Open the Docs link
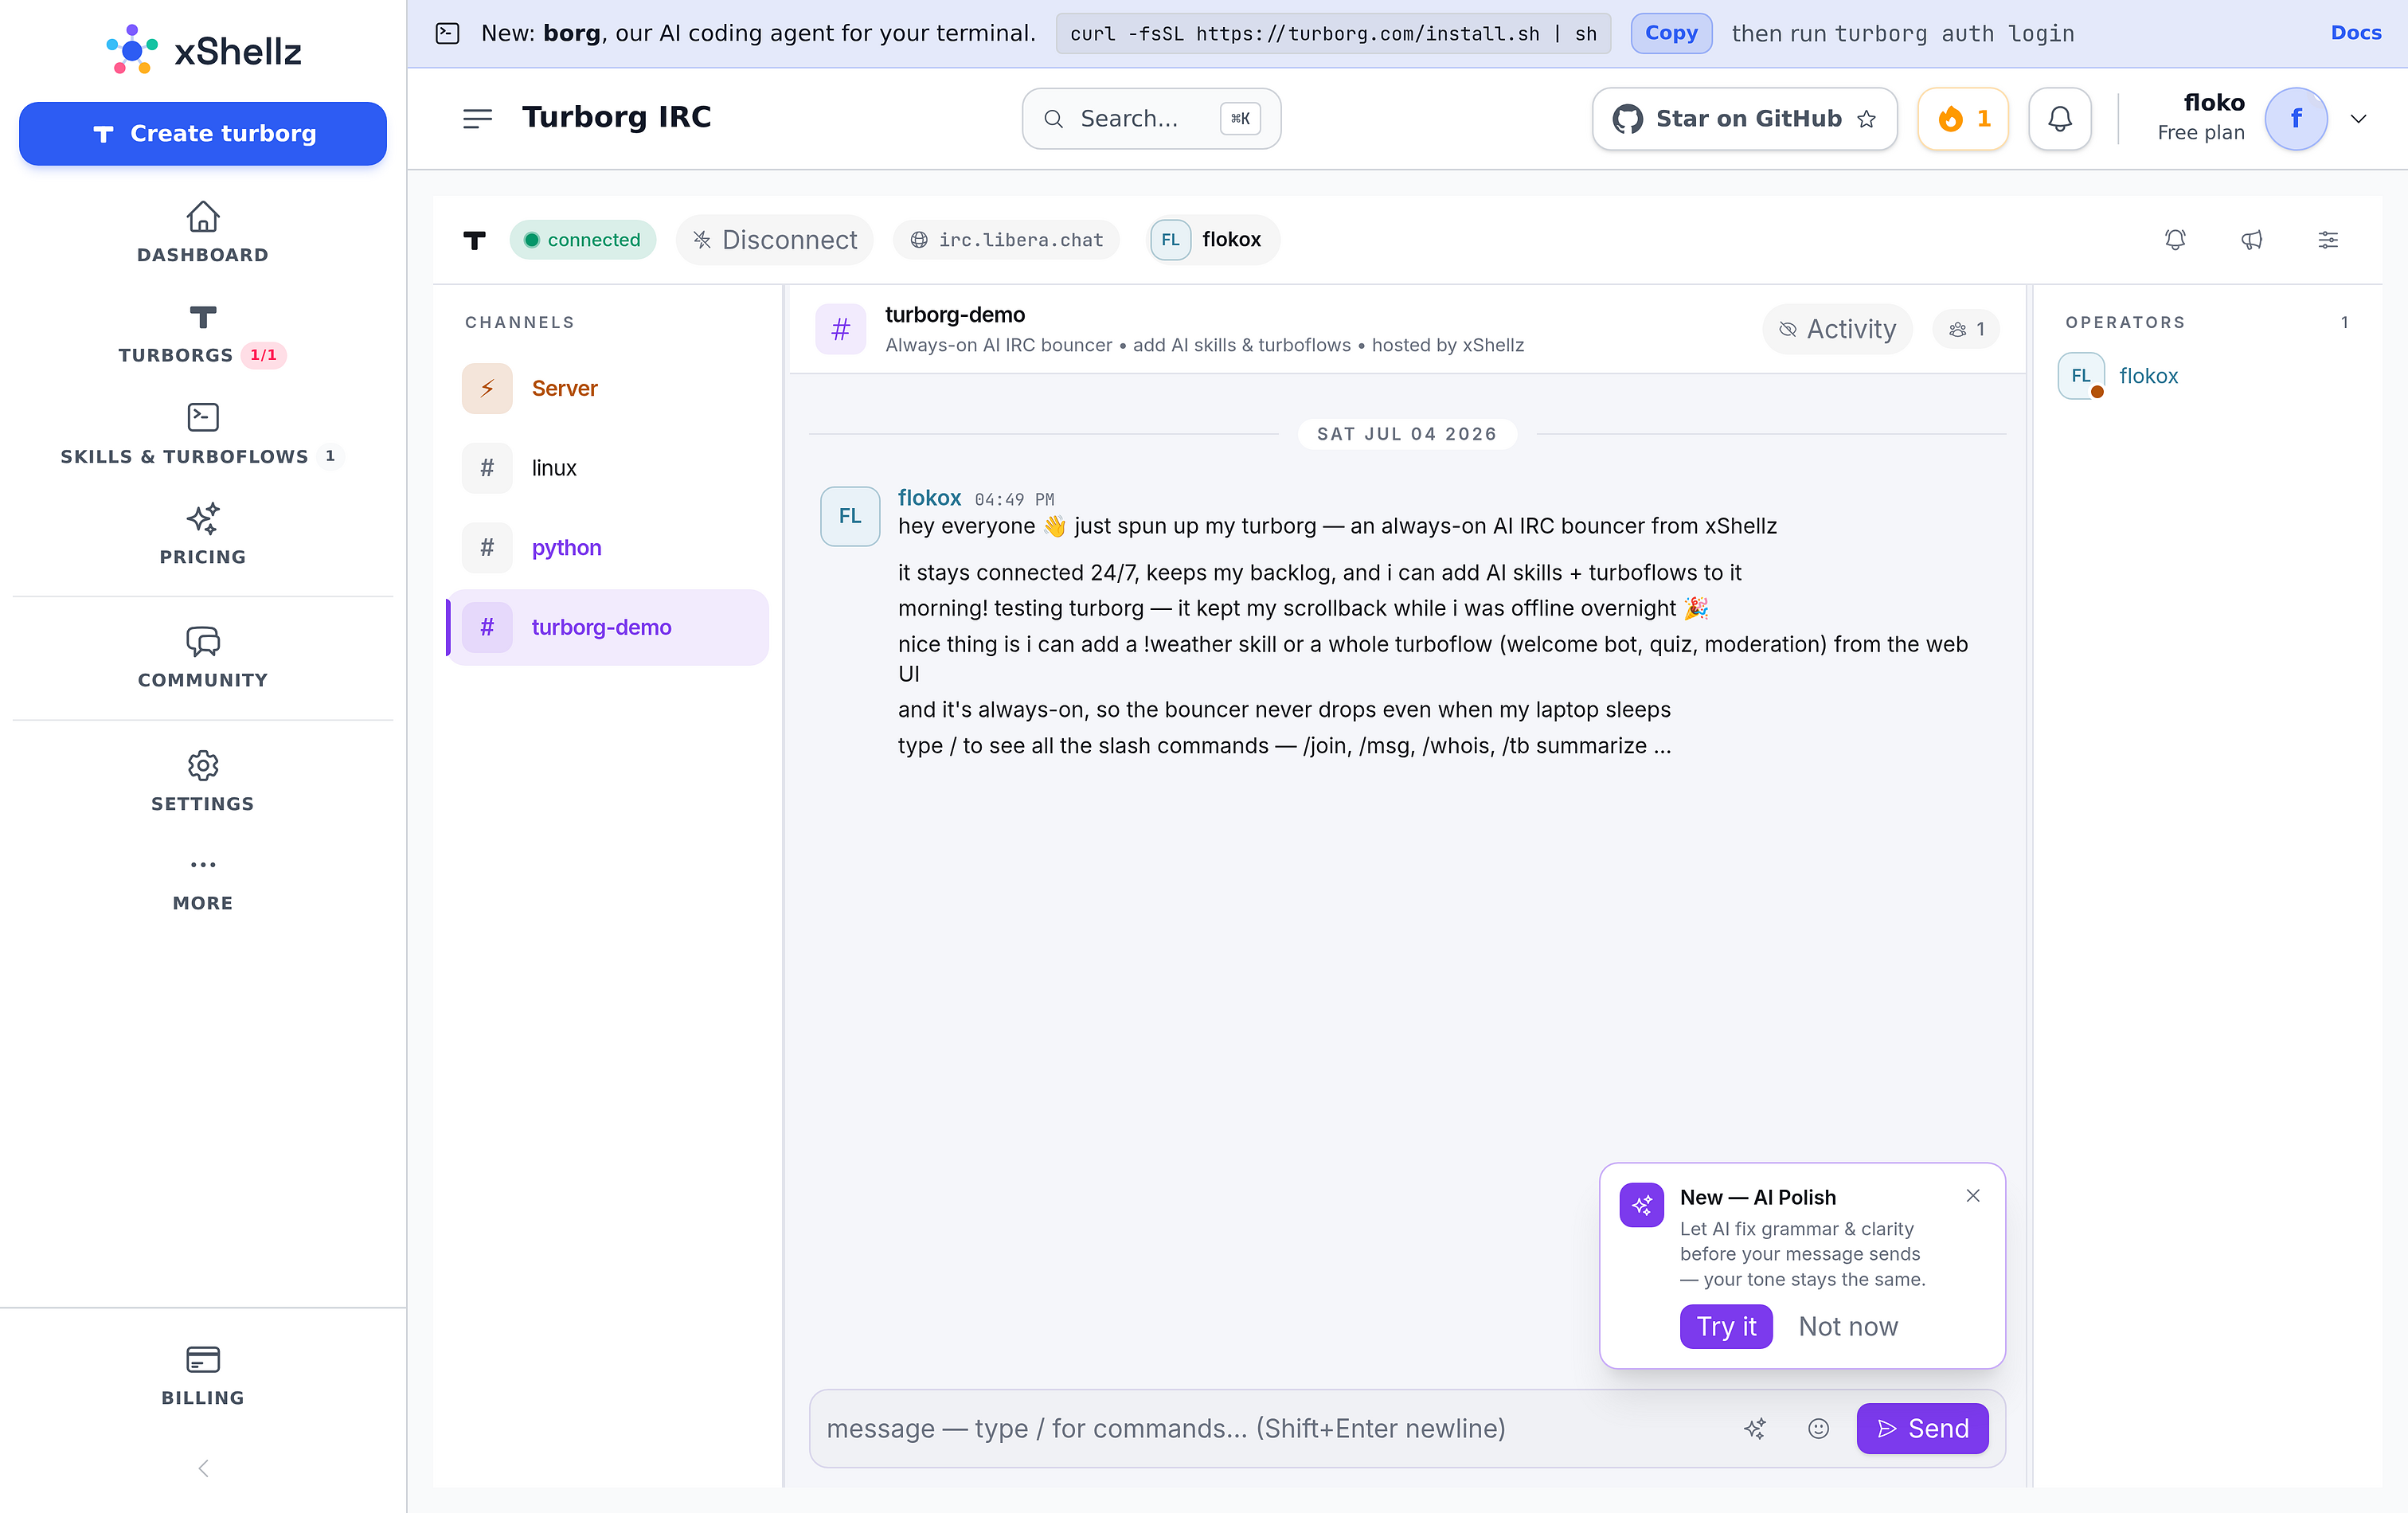2408x1513 pixels. click(x=2356, y=33)
